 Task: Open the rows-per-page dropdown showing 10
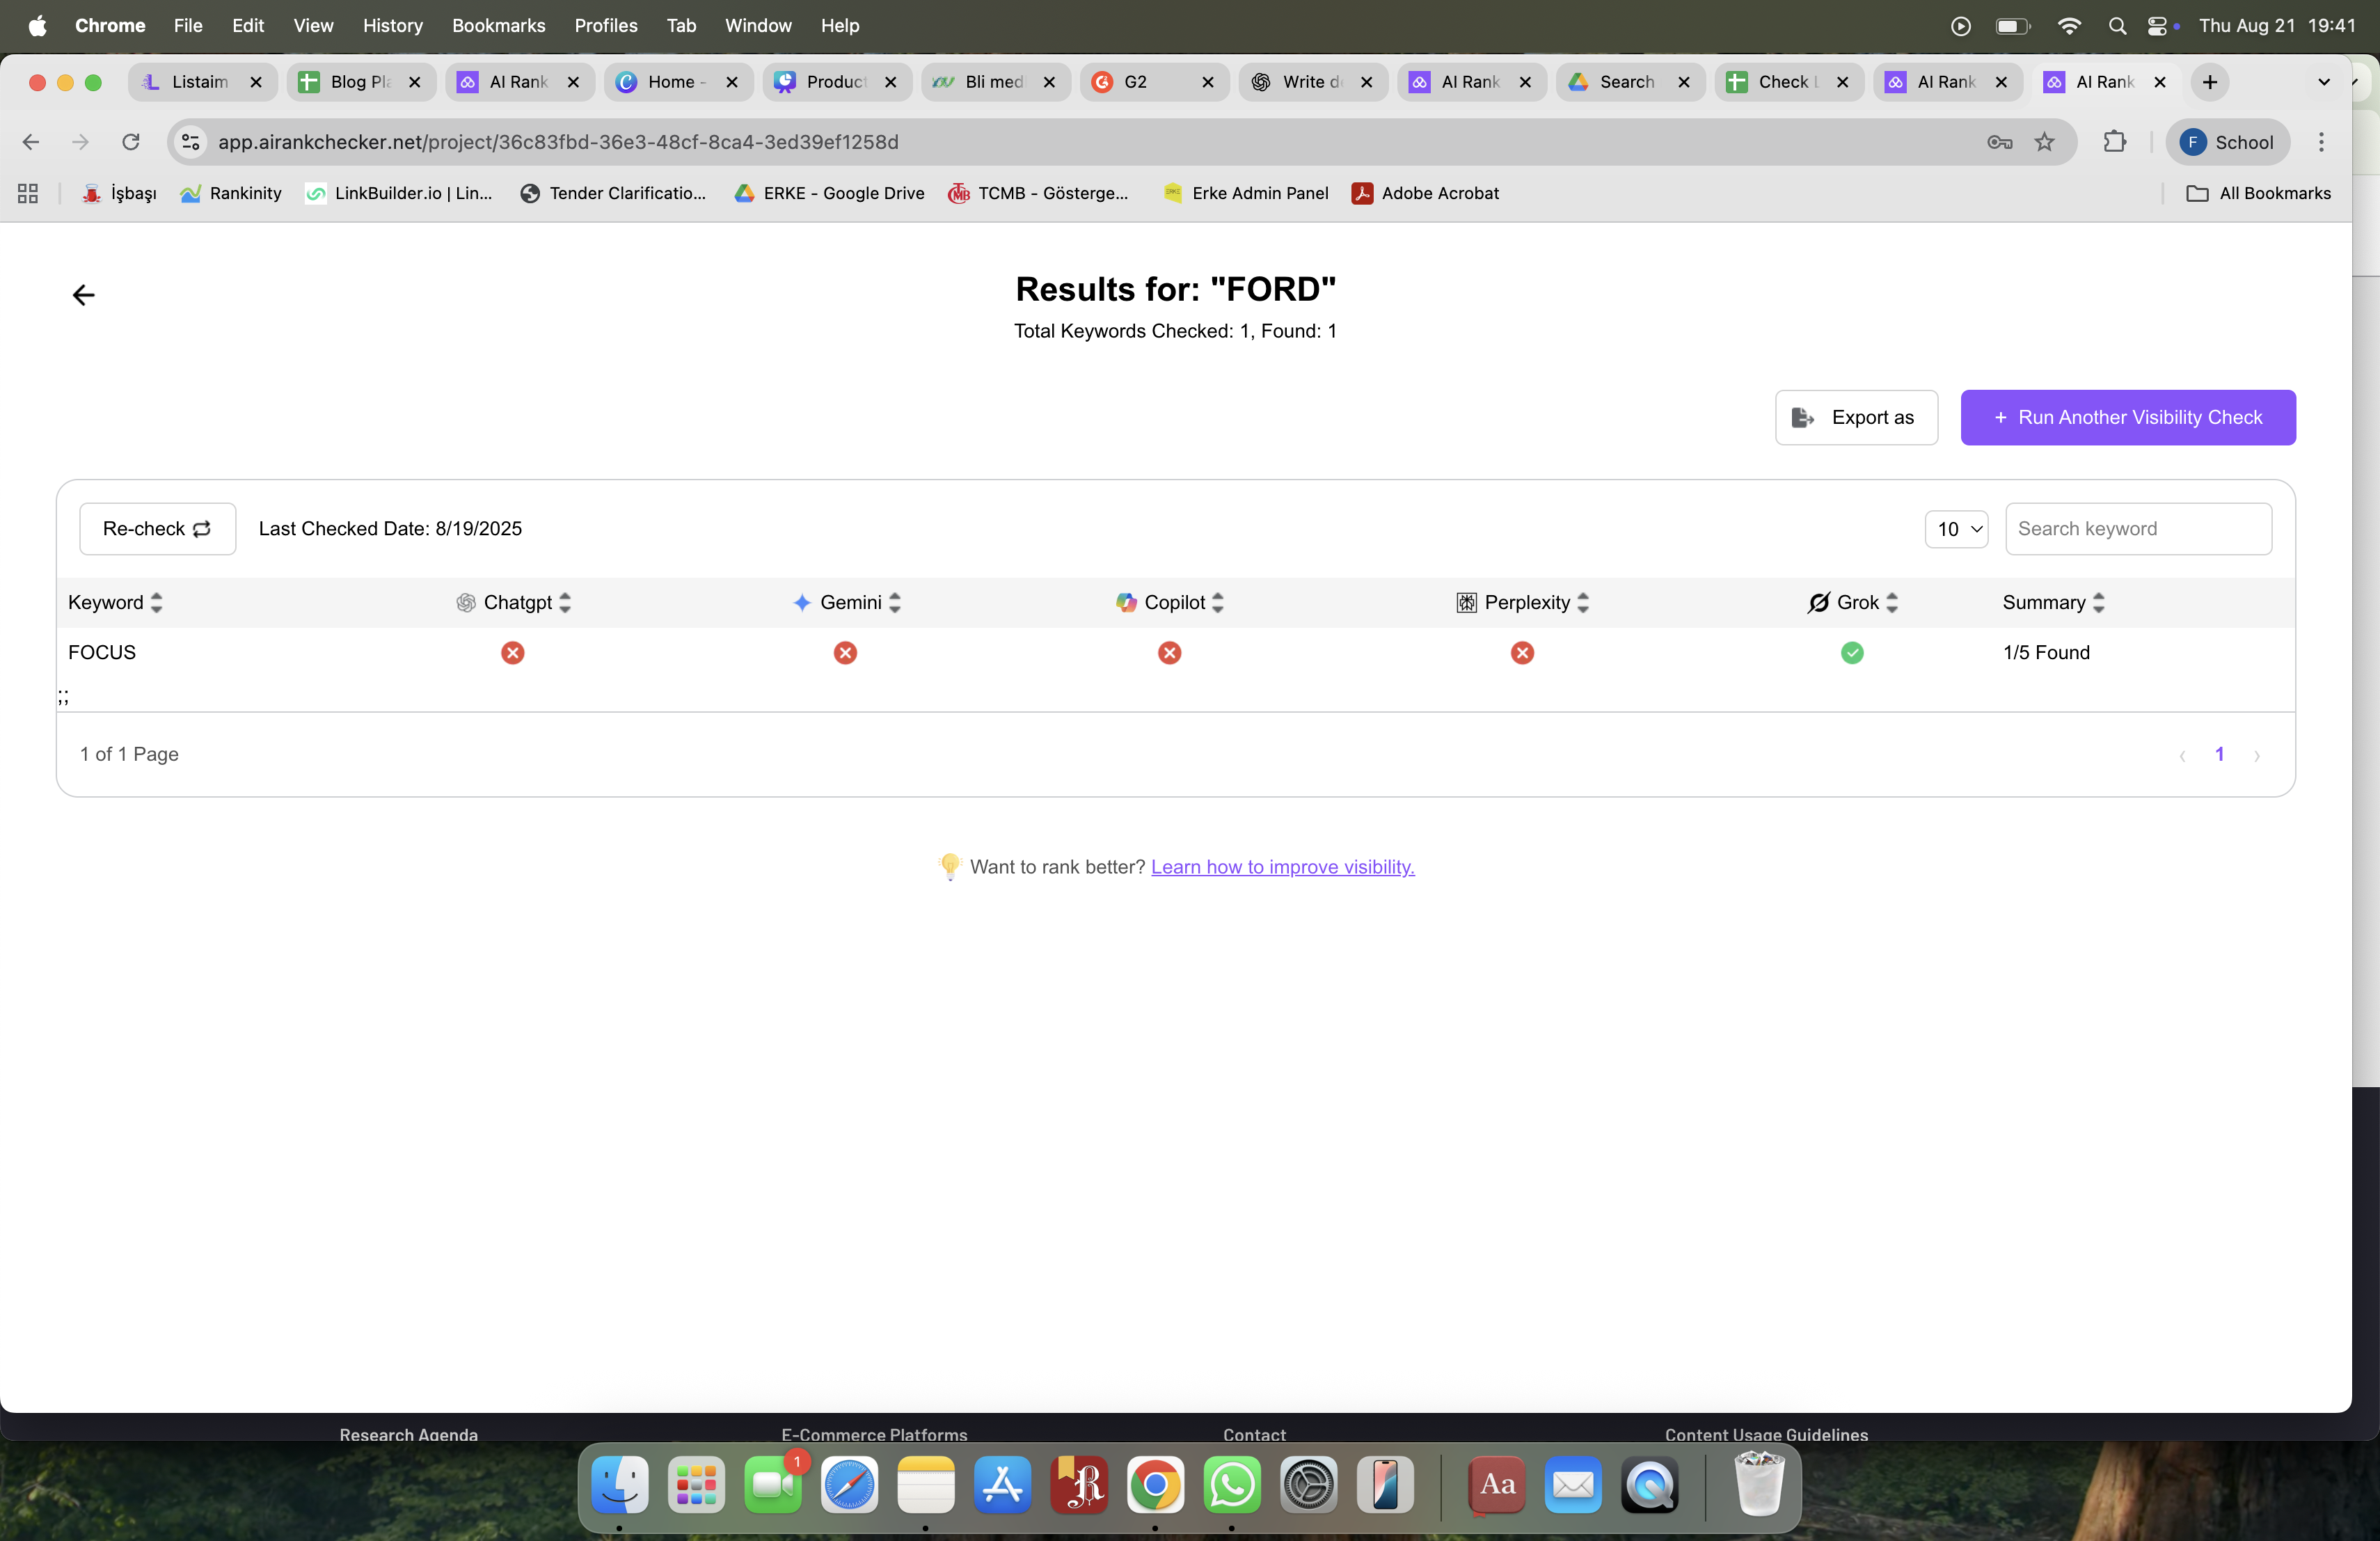pyautogui.click(x=1956, y=529)
